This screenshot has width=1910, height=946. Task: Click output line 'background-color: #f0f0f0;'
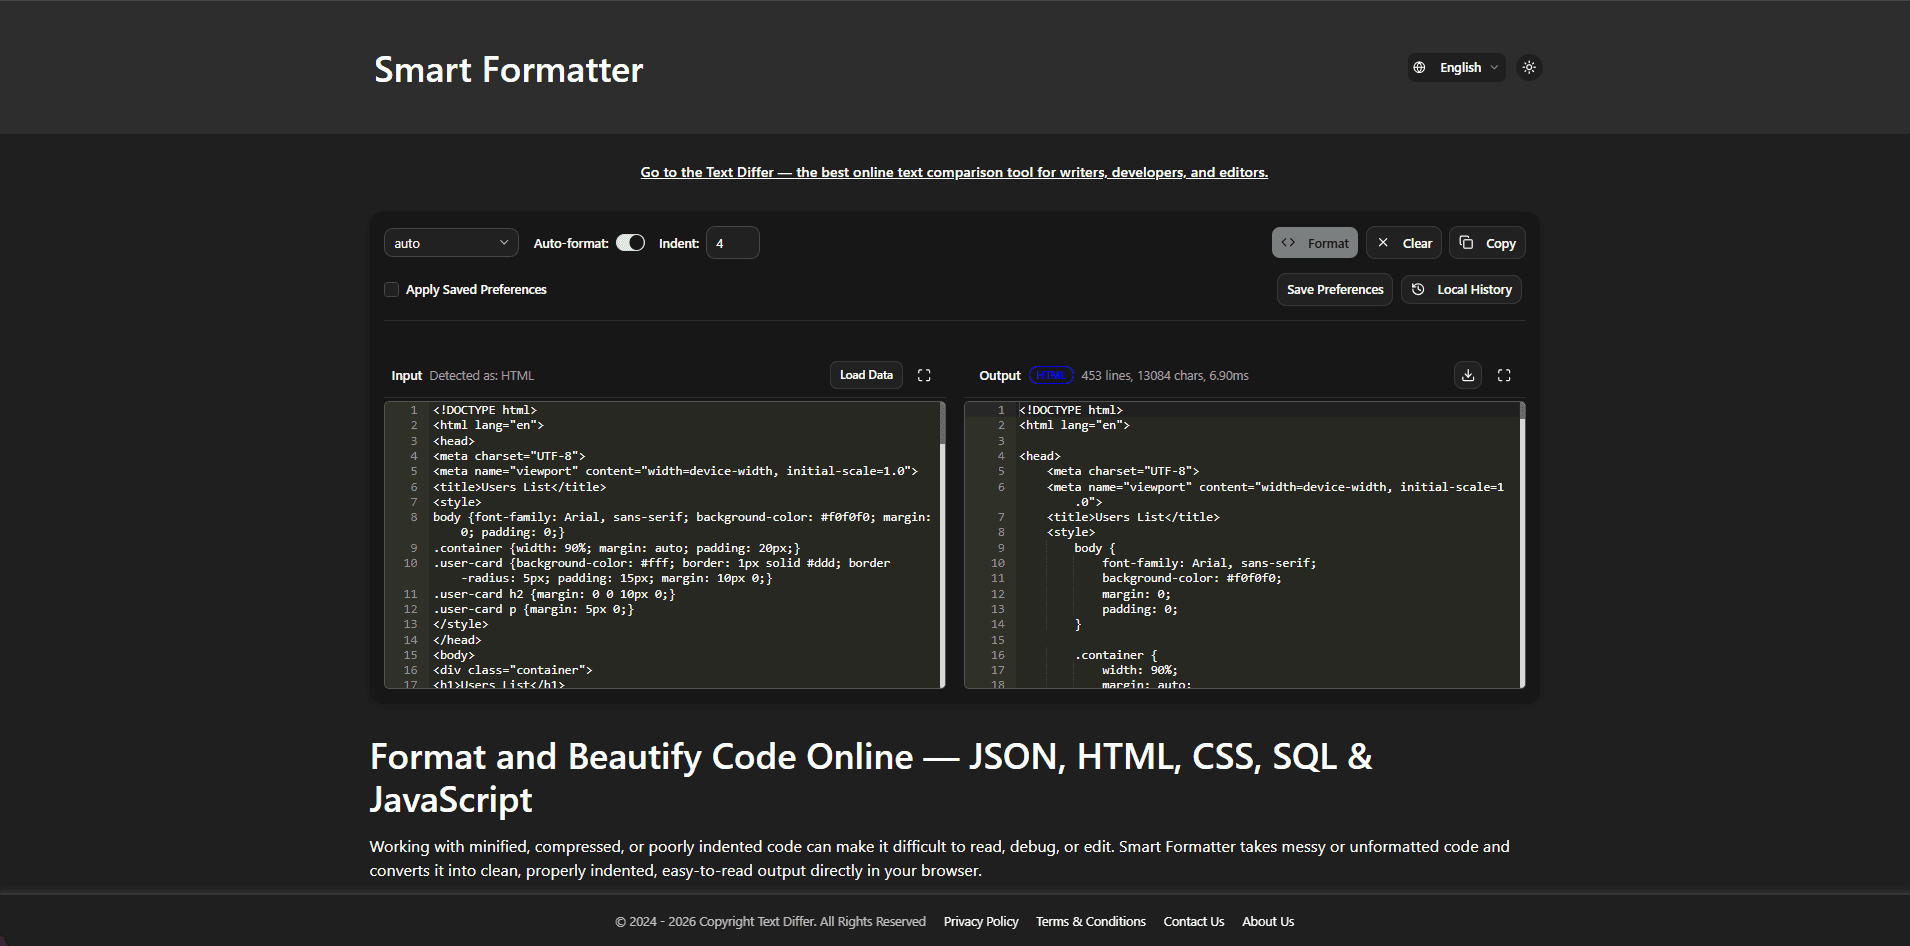1192,578
